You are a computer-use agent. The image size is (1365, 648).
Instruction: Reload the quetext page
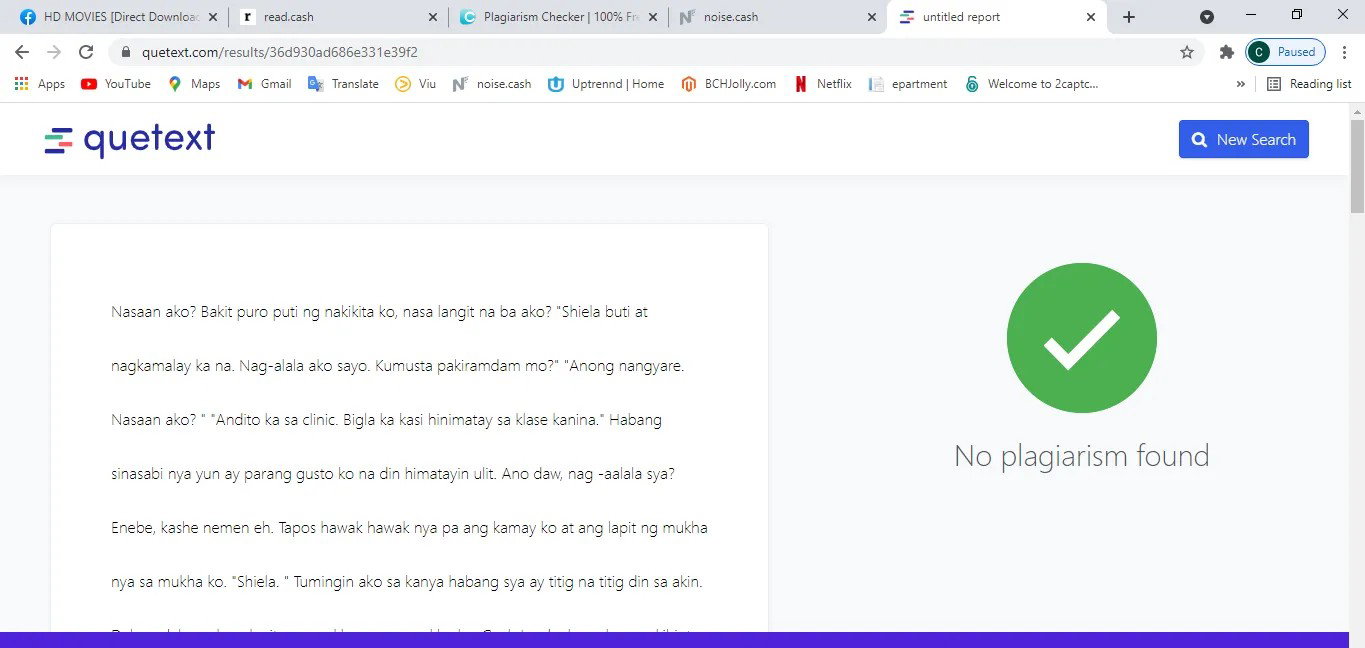(x=86, y=52)
